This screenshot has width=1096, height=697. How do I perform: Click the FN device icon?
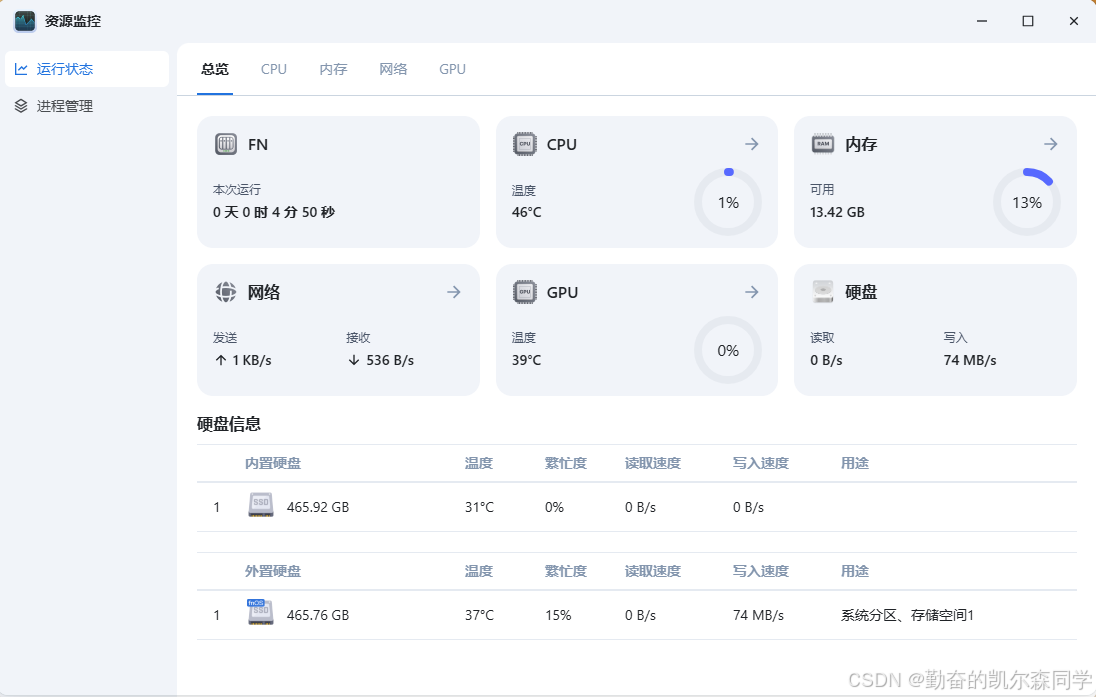coord(226,144)
